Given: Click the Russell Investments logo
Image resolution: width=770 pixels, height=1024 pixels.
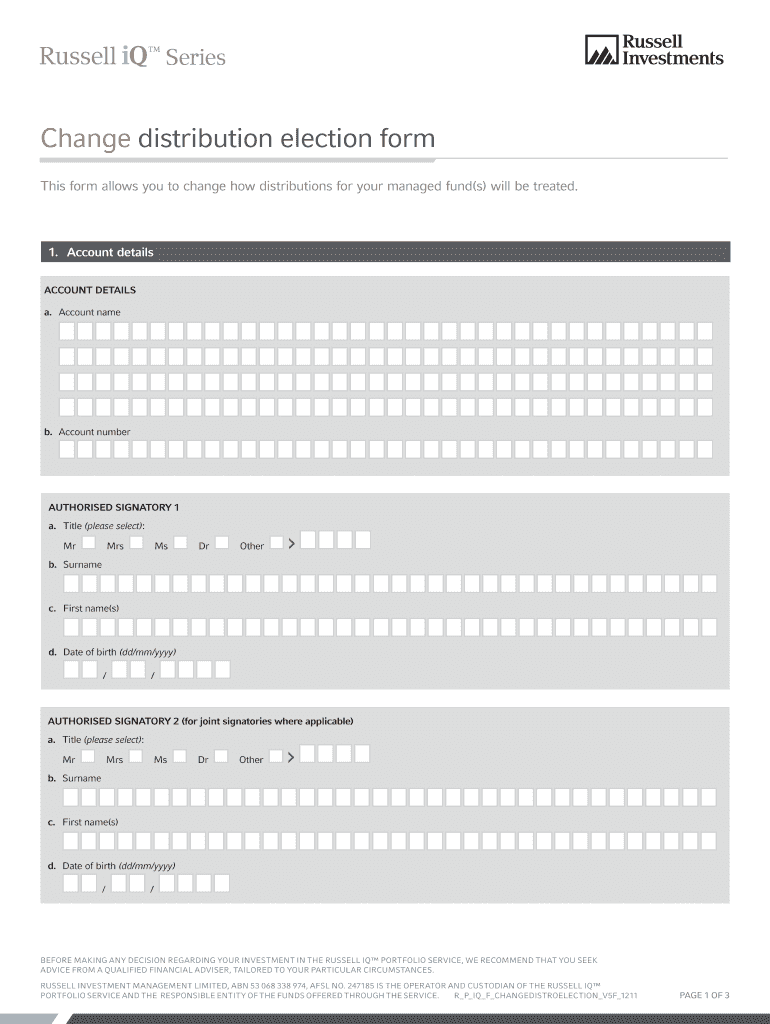Looking at the screenshot, I should pyautogui.click(x=653, y=50).
